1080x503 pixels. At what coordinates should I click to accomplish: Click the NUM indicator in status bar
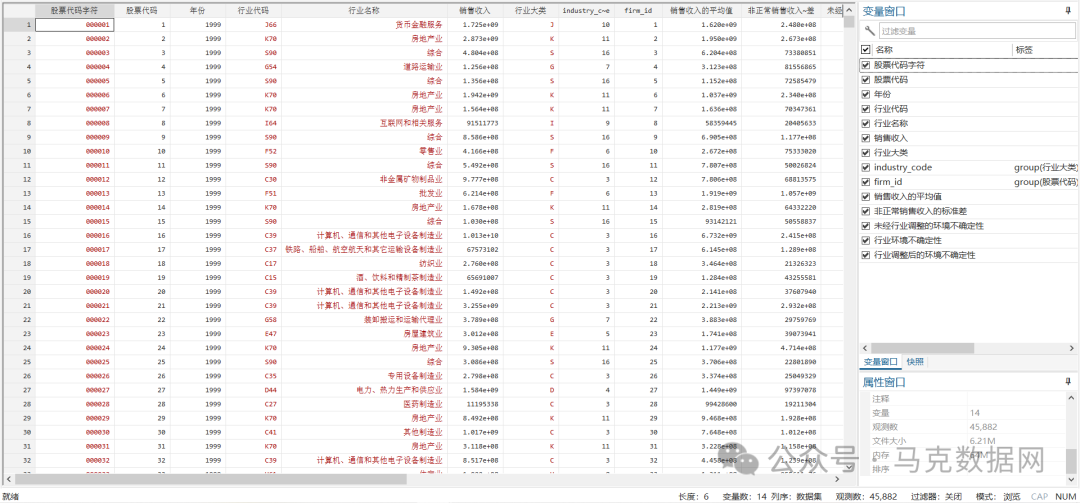pyautogui.click(x=1065, y=496)
